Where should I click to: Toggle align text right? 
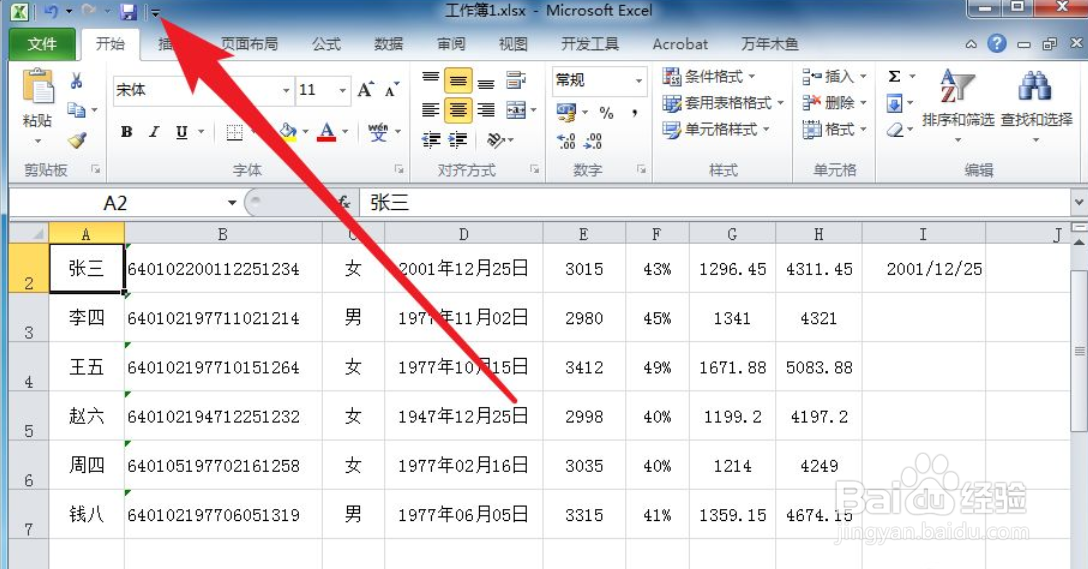pos(486,110)
